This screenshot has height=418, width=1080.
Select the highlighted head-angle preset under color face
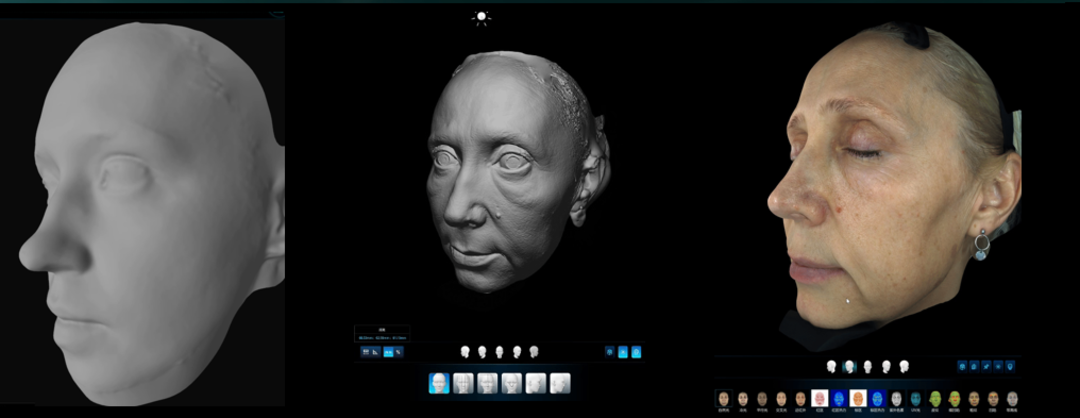849,367
